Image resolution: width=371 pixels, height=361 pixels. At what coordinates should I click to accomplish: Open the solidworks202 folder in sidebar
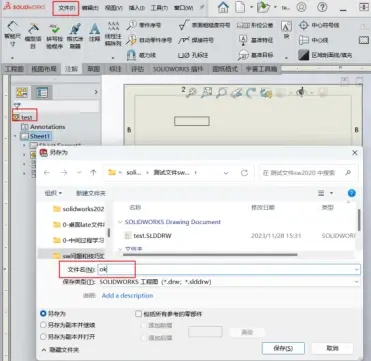coord(79,209)
